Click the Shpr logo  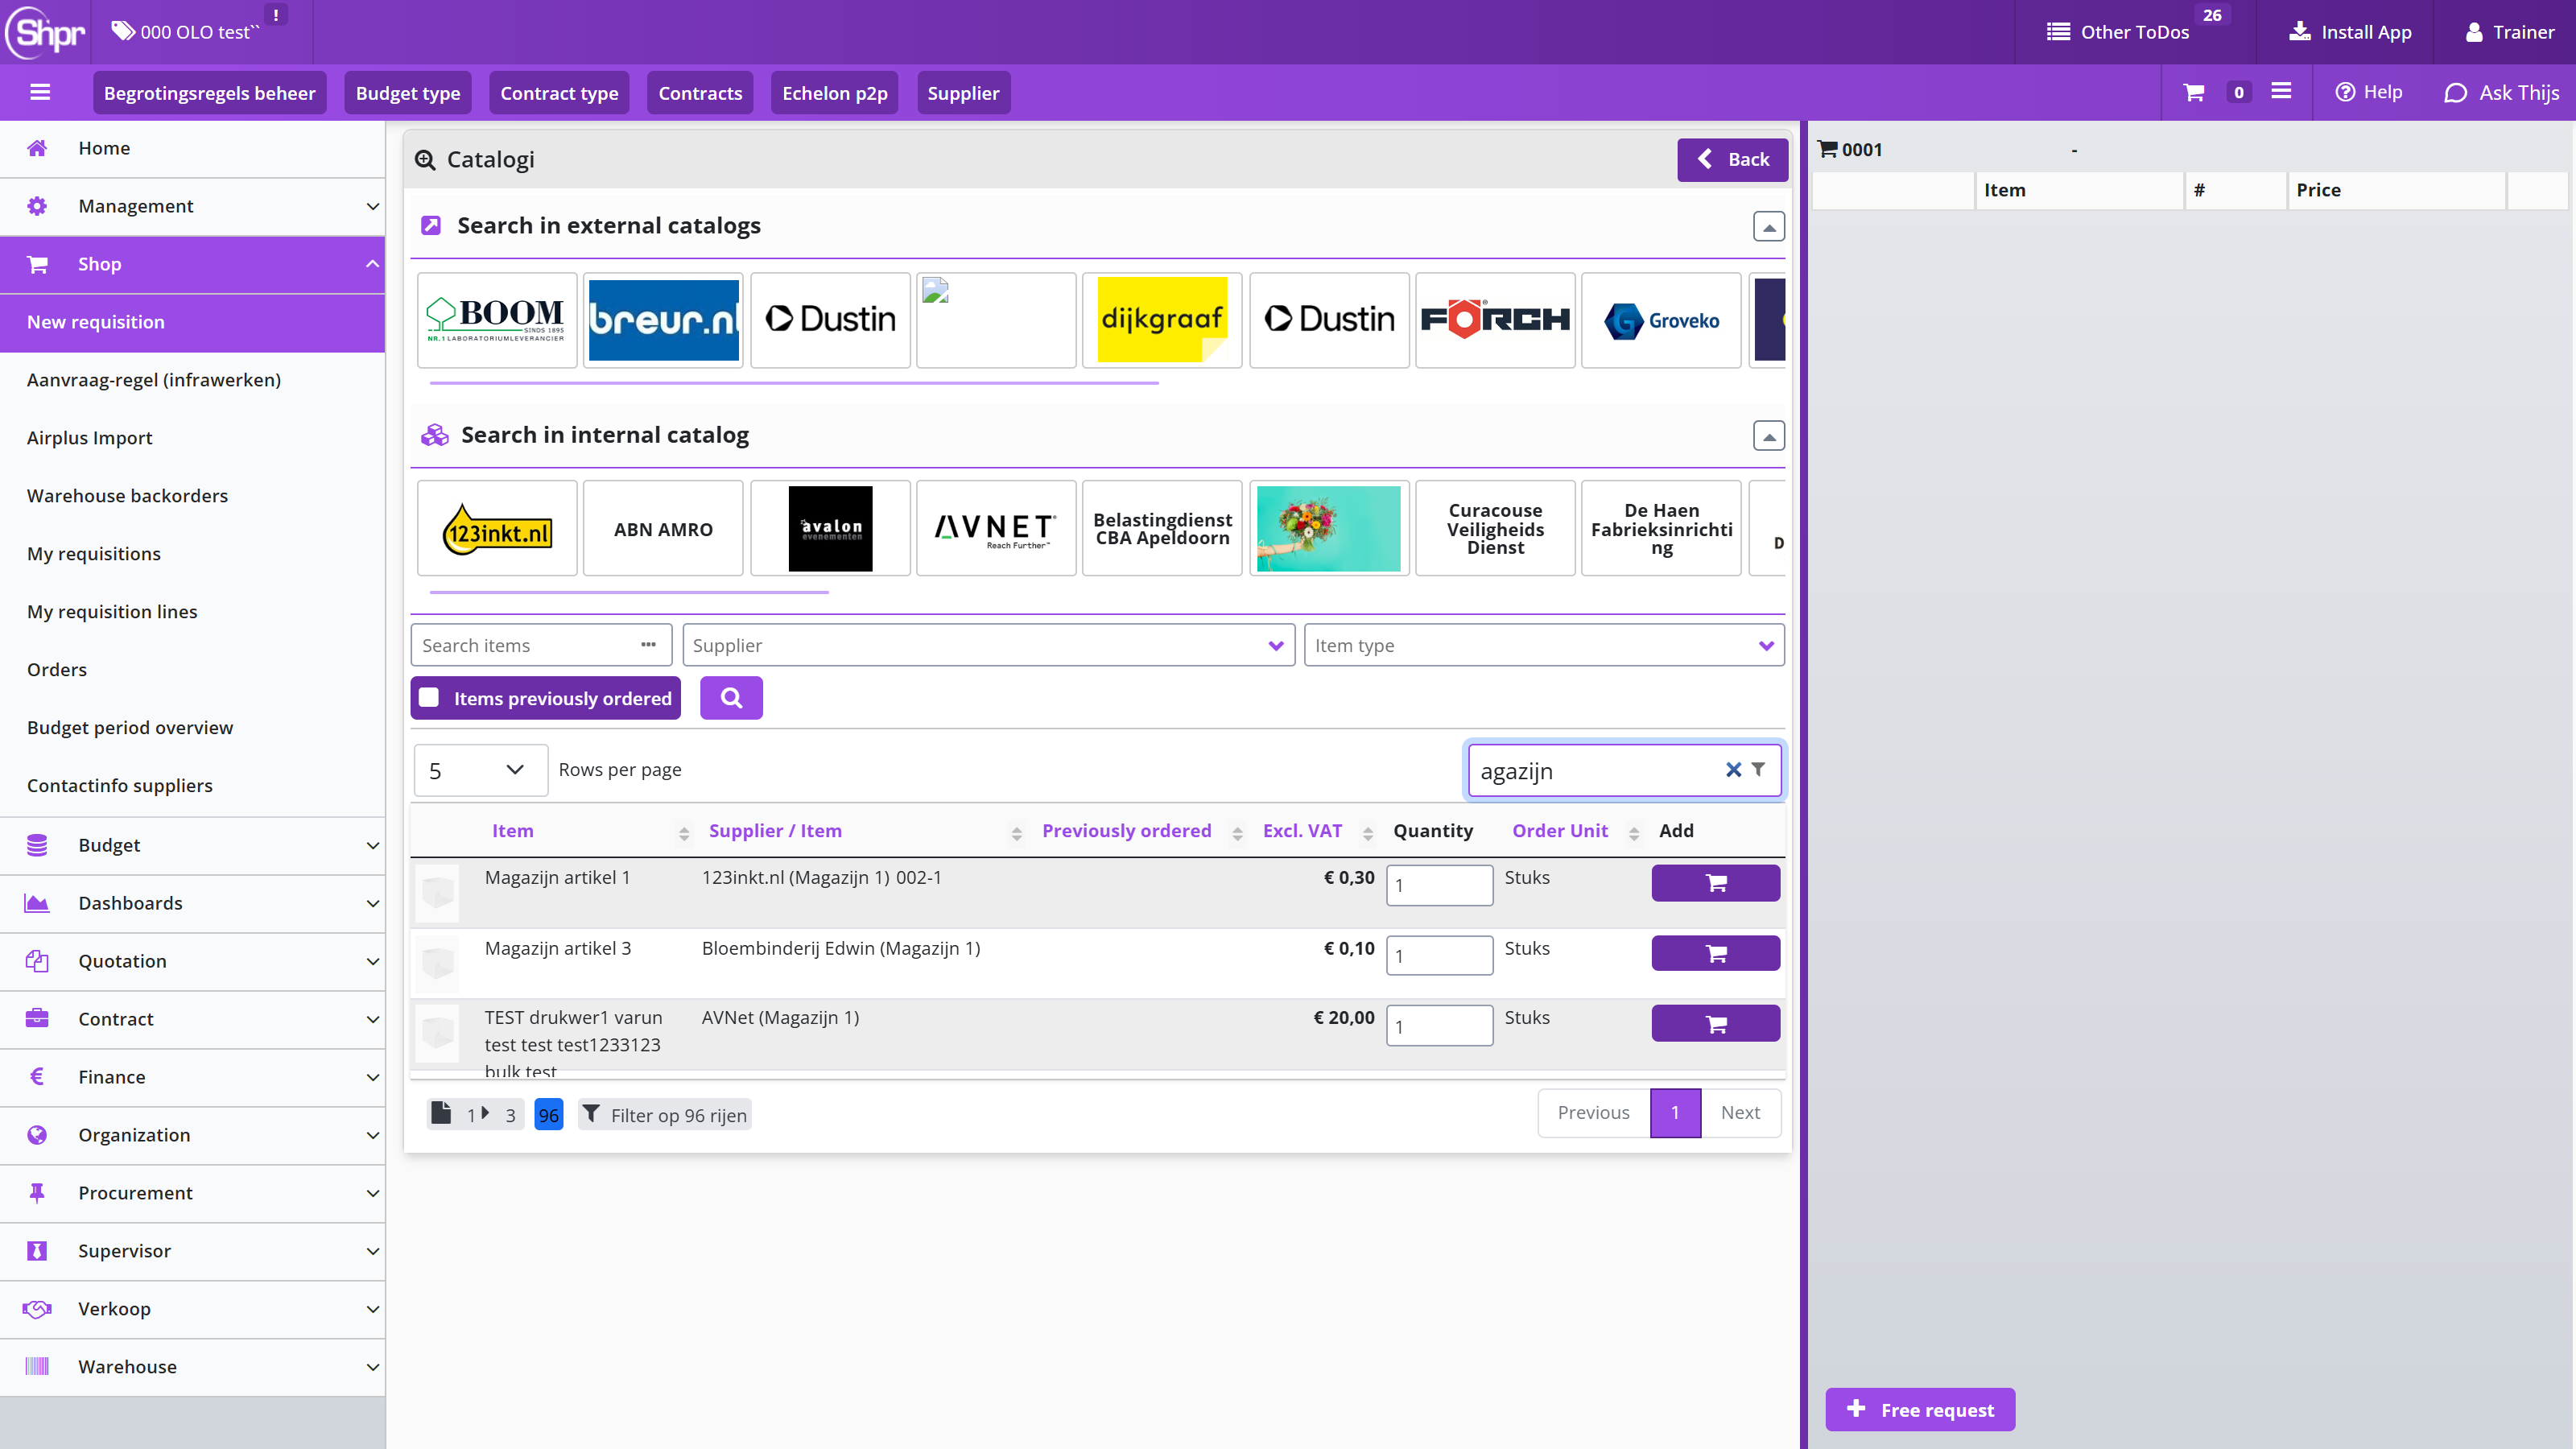point(46,32)
